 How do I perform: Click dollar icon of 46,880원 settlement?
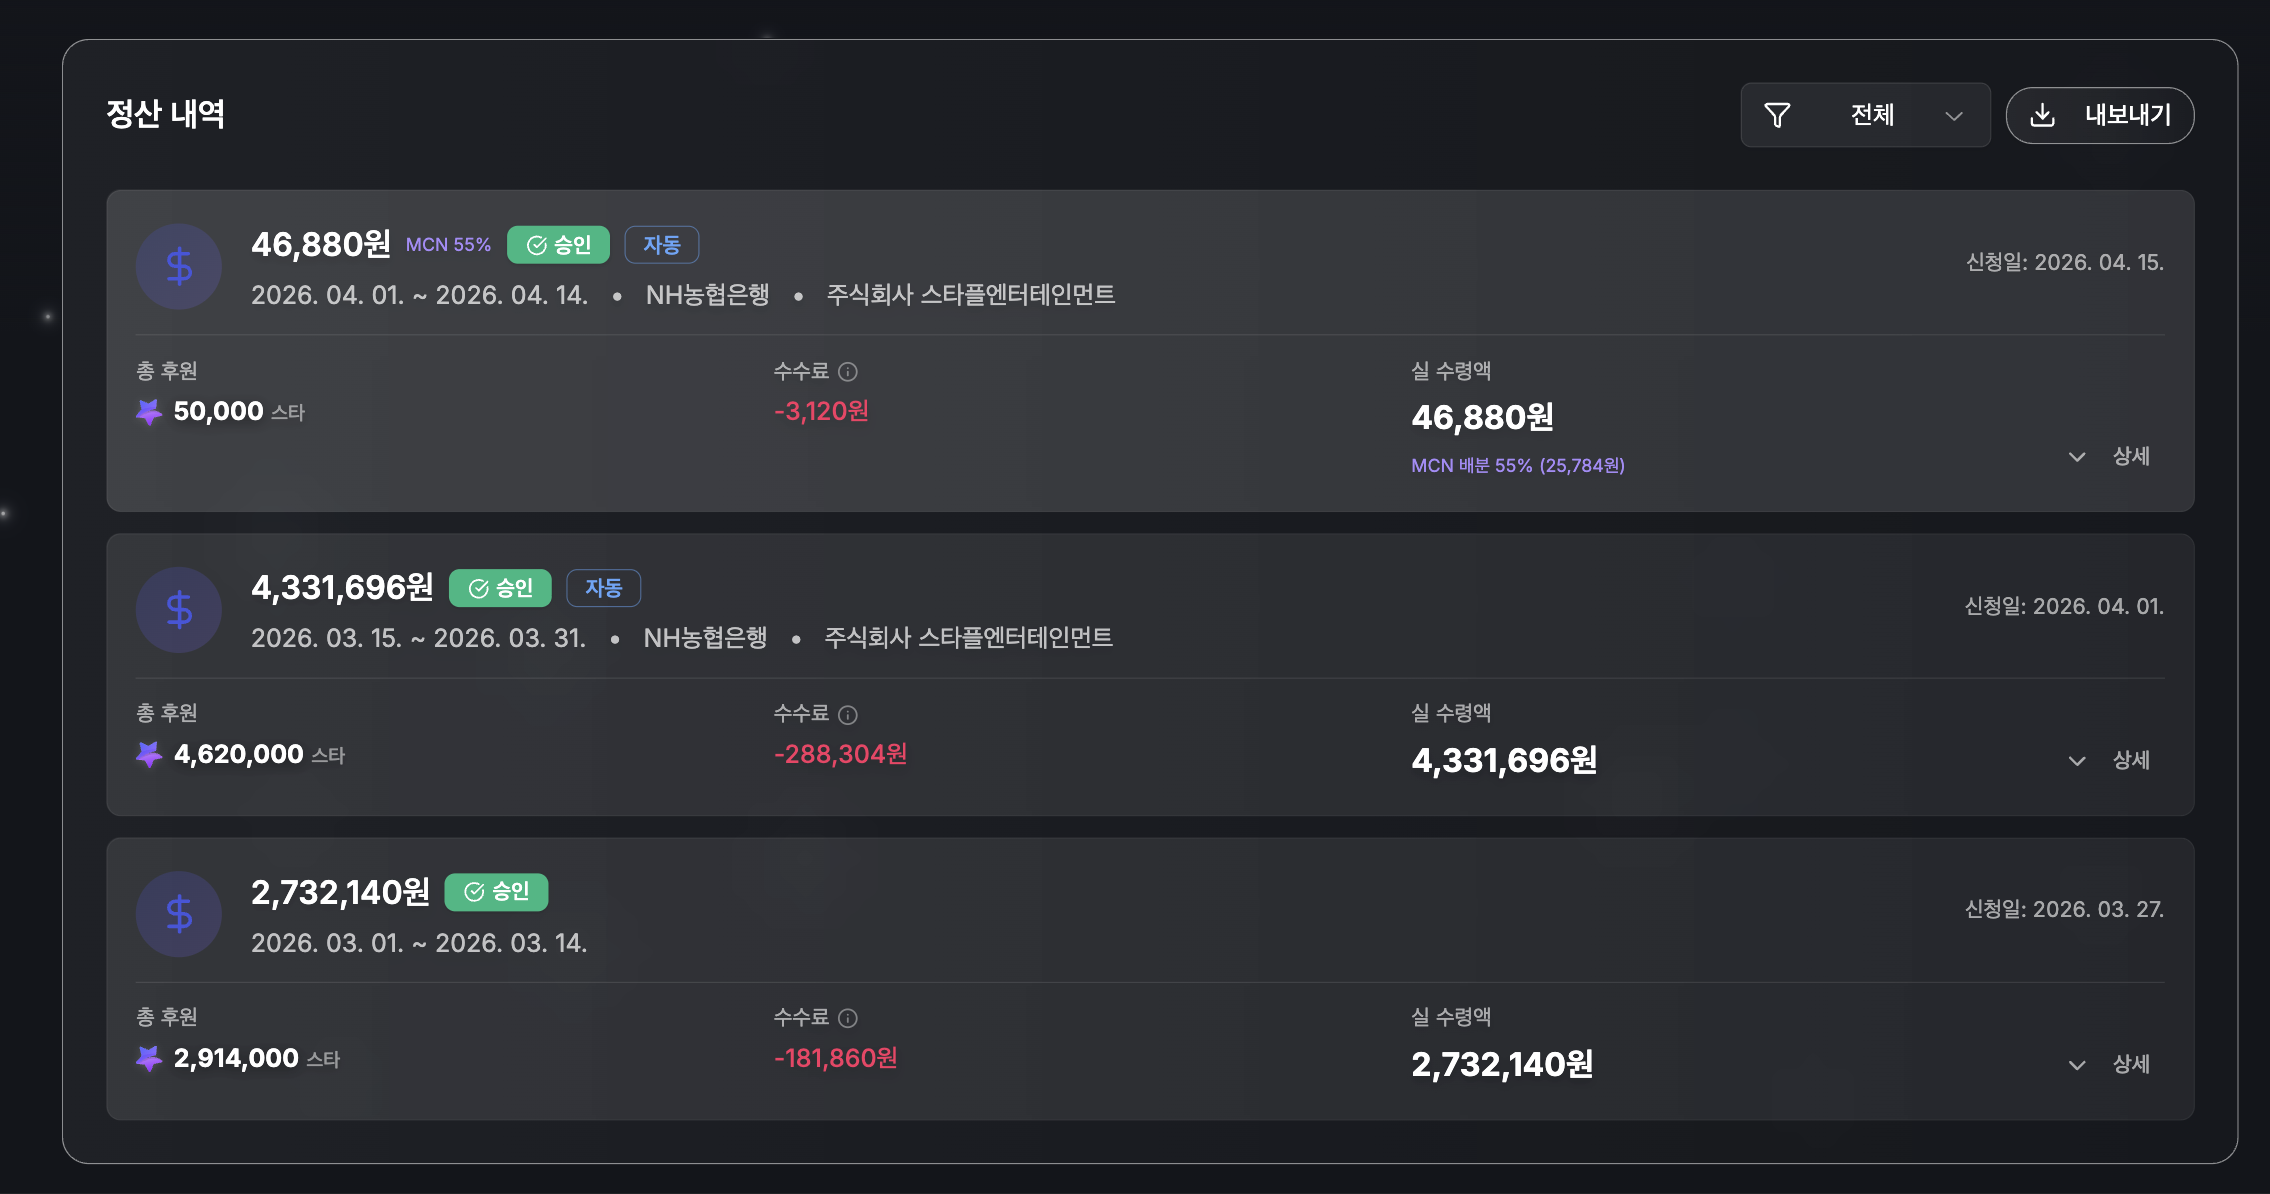[179, 266]
